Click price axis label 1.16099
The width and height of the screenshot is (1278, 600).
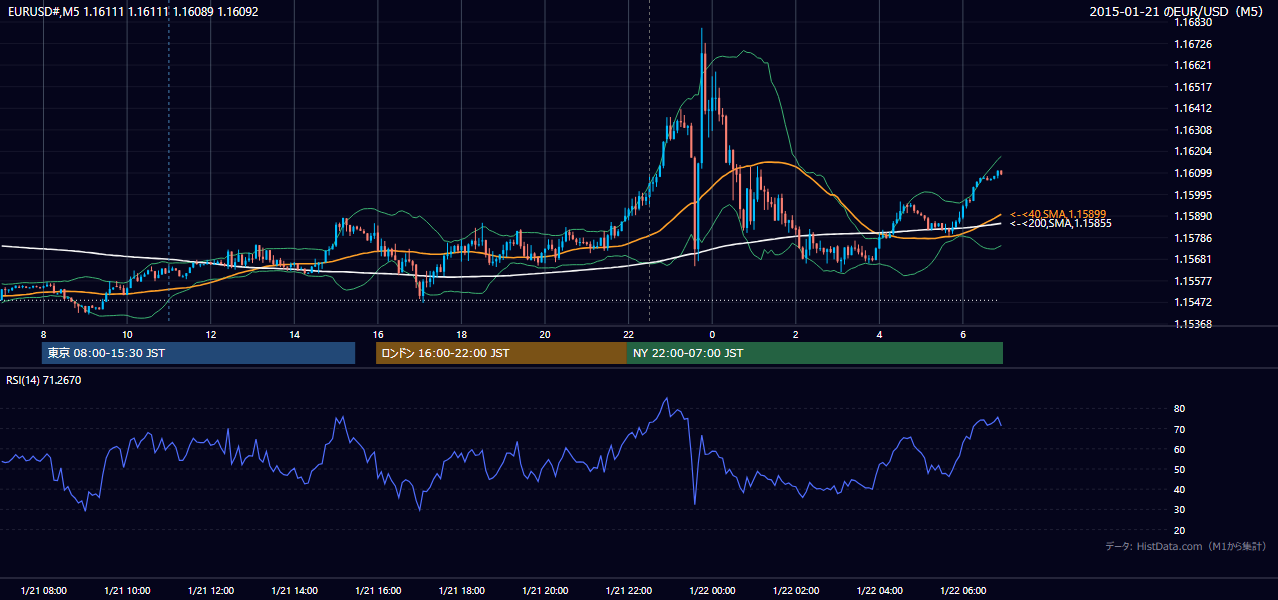click(1193, 173)
